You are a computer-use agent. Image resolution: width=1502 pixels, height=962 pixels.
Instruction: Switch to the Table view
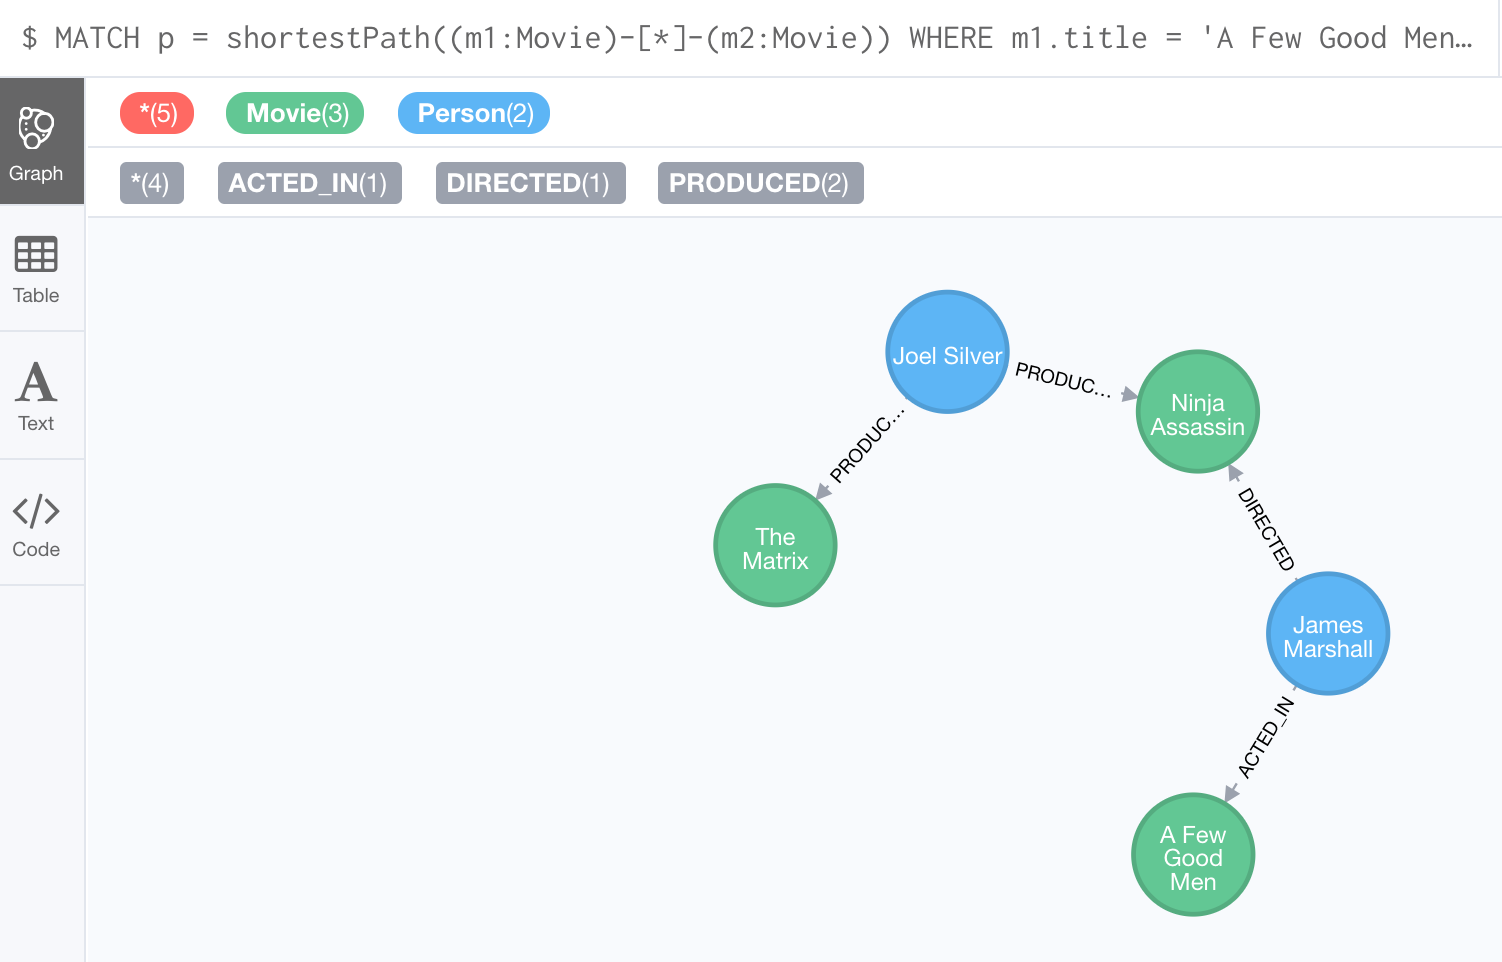click(42, 268)
